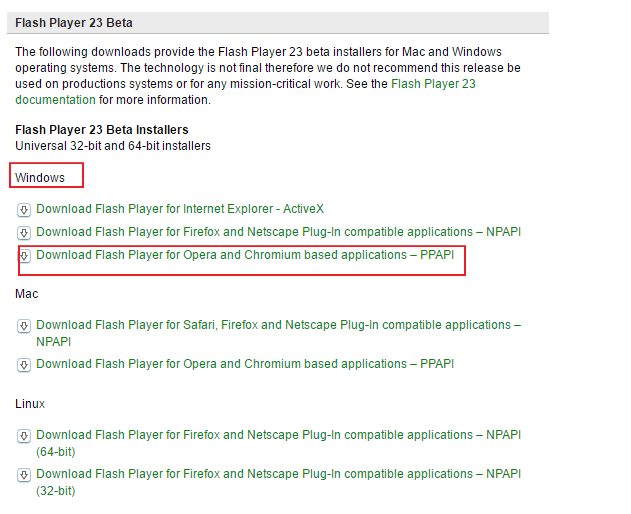Click the highlighted Windows section label
Image resolution: width=631 pixels, height=514 pixels.
(x=40, y=178)
